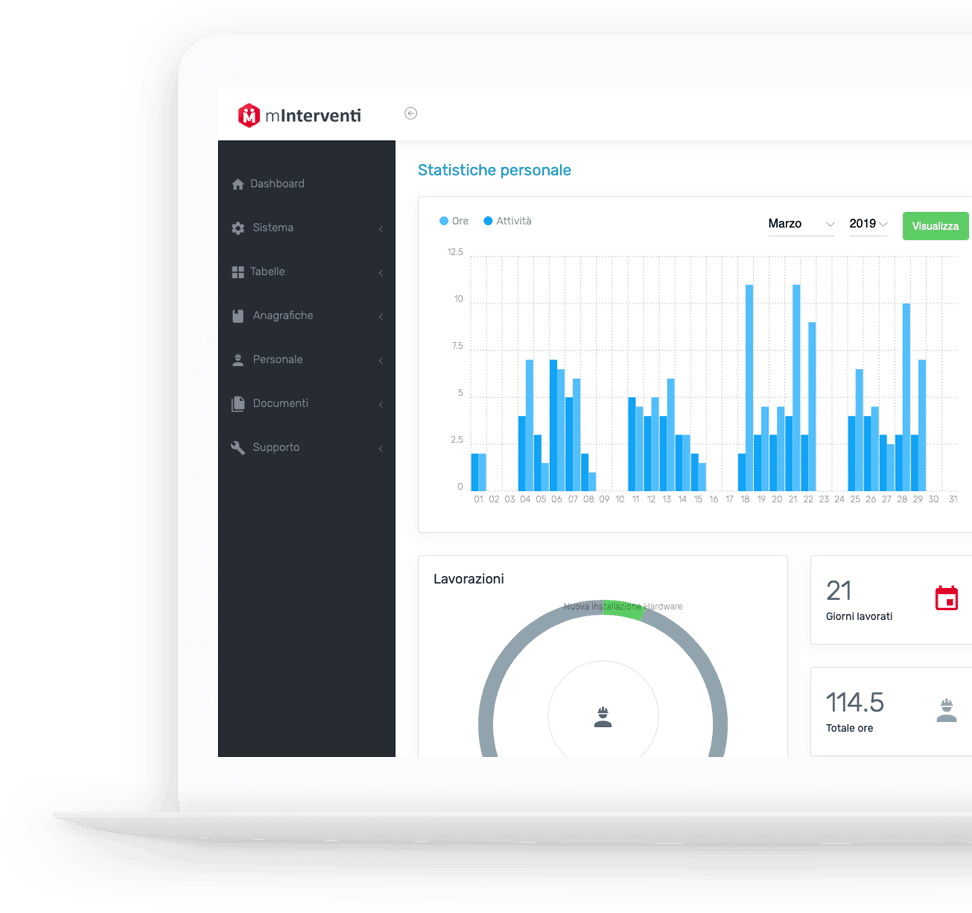The height and width of the screenshot is (913, 972).
Task: Click the Dashboard home icon
Action: pyautogui.click(x=237, y=184)
